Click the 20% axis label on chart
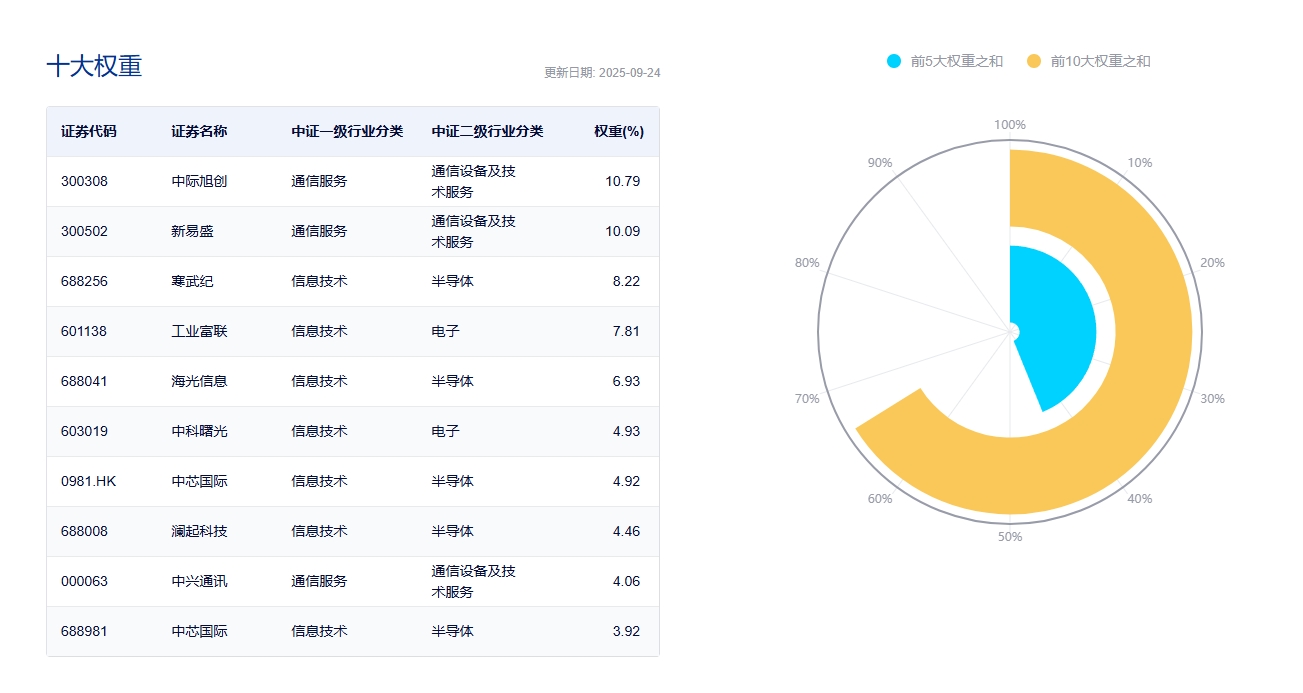Image resolution: width=1303 pixels, height=693 pixels. 1212,263
